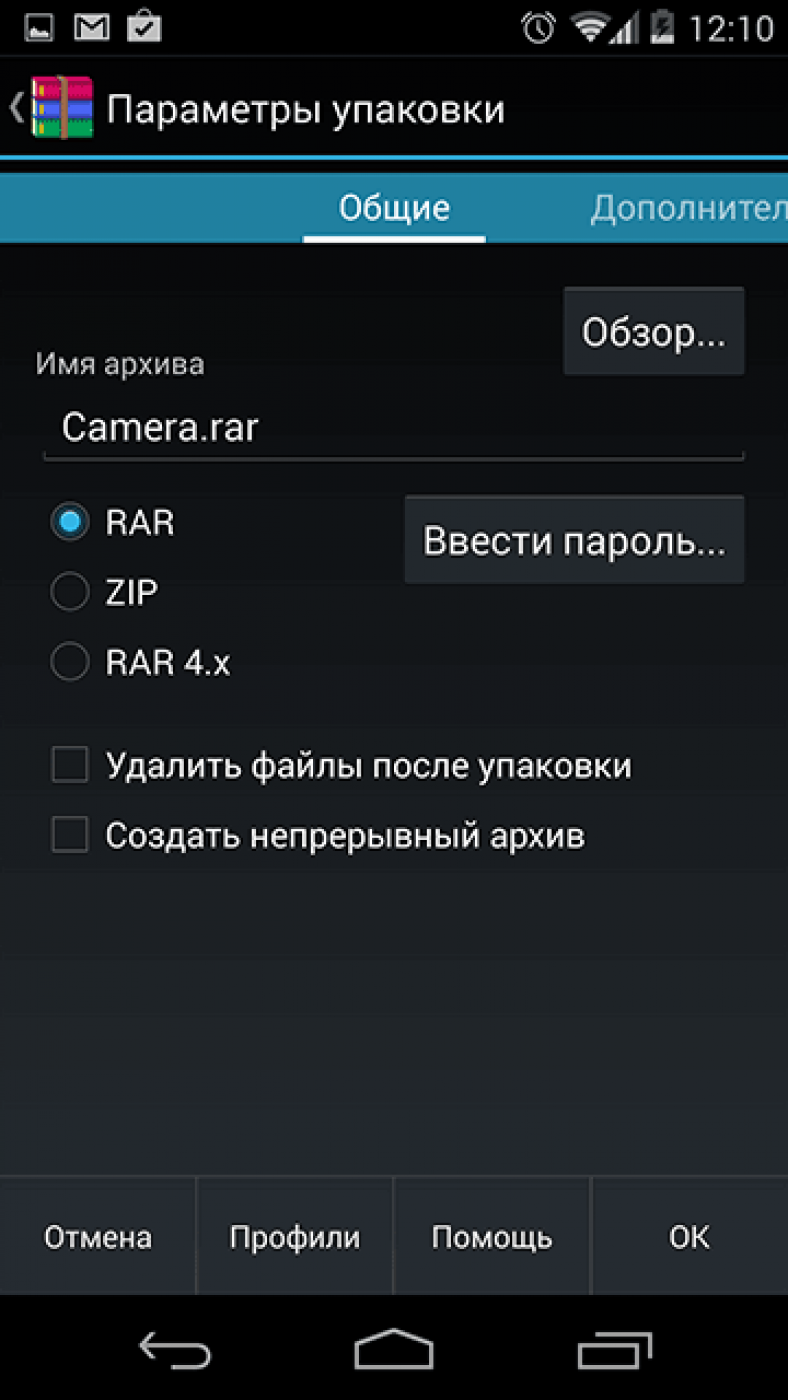The height and width of the screenshot is (1400, 788).
Task: Tap the image notification icon
Action: point(39,28)
